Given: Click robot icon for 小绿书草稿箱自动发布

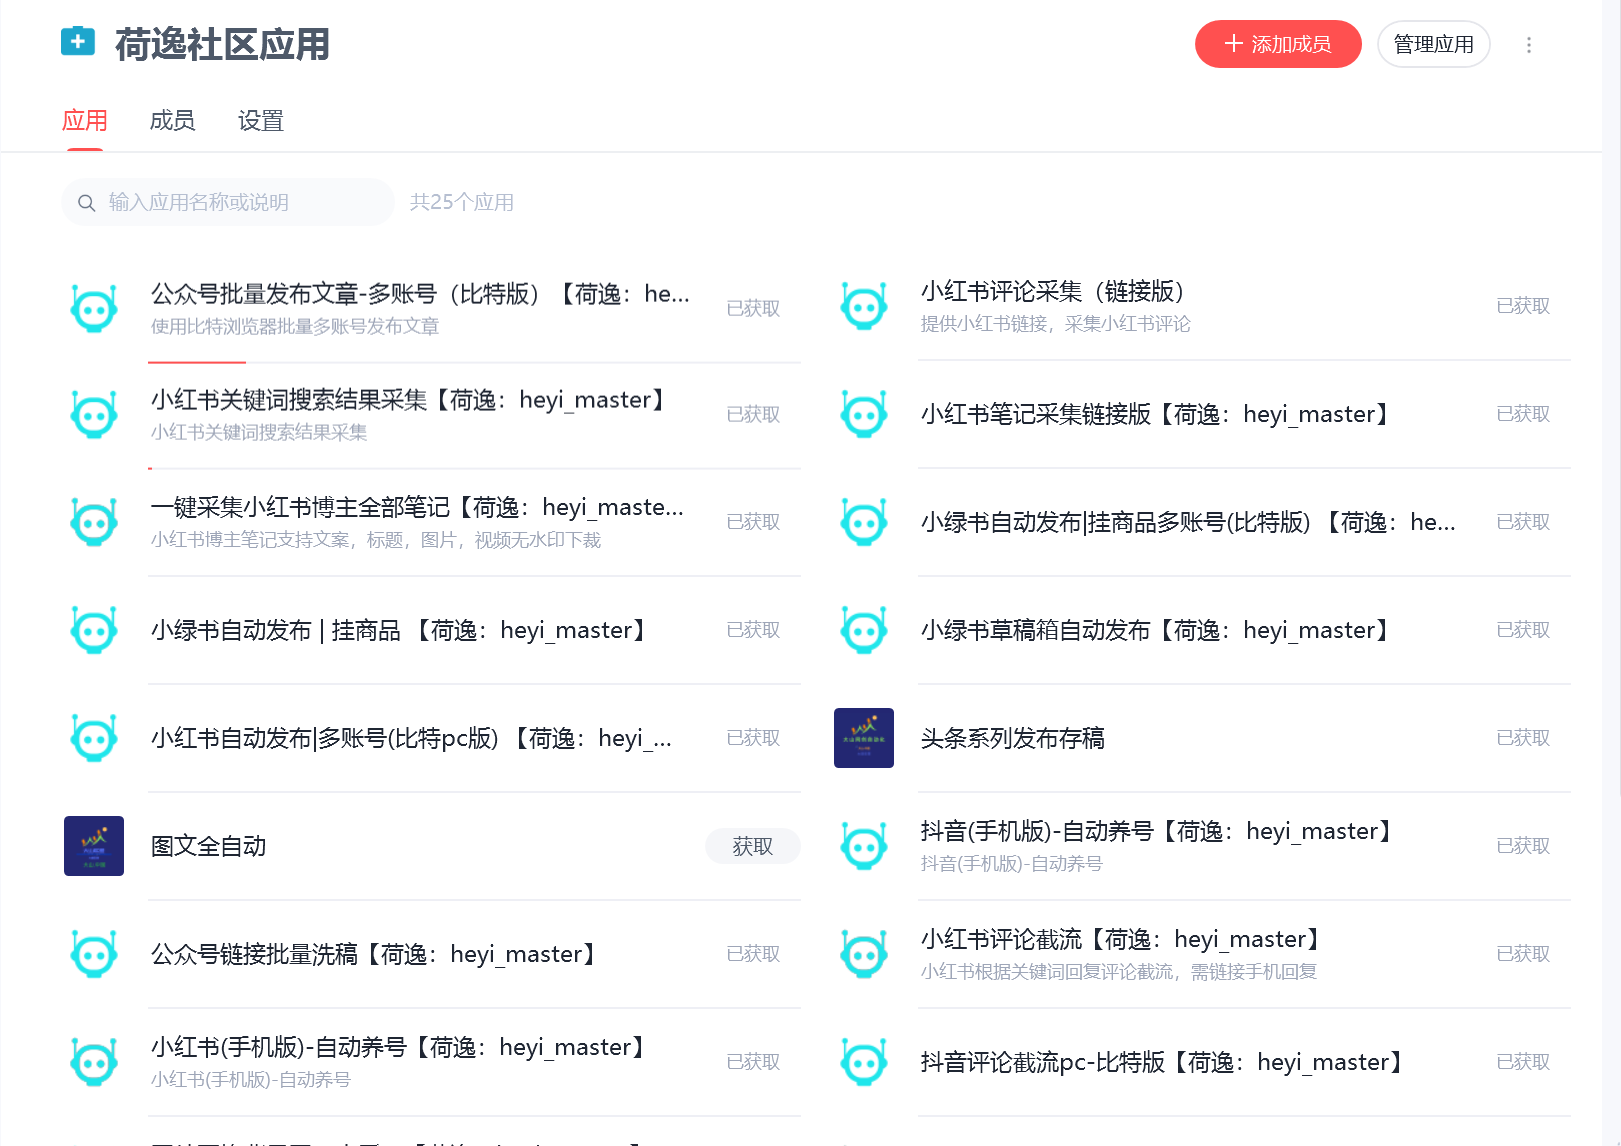Looking at the screenshot, I should click(x=864, y=630).
